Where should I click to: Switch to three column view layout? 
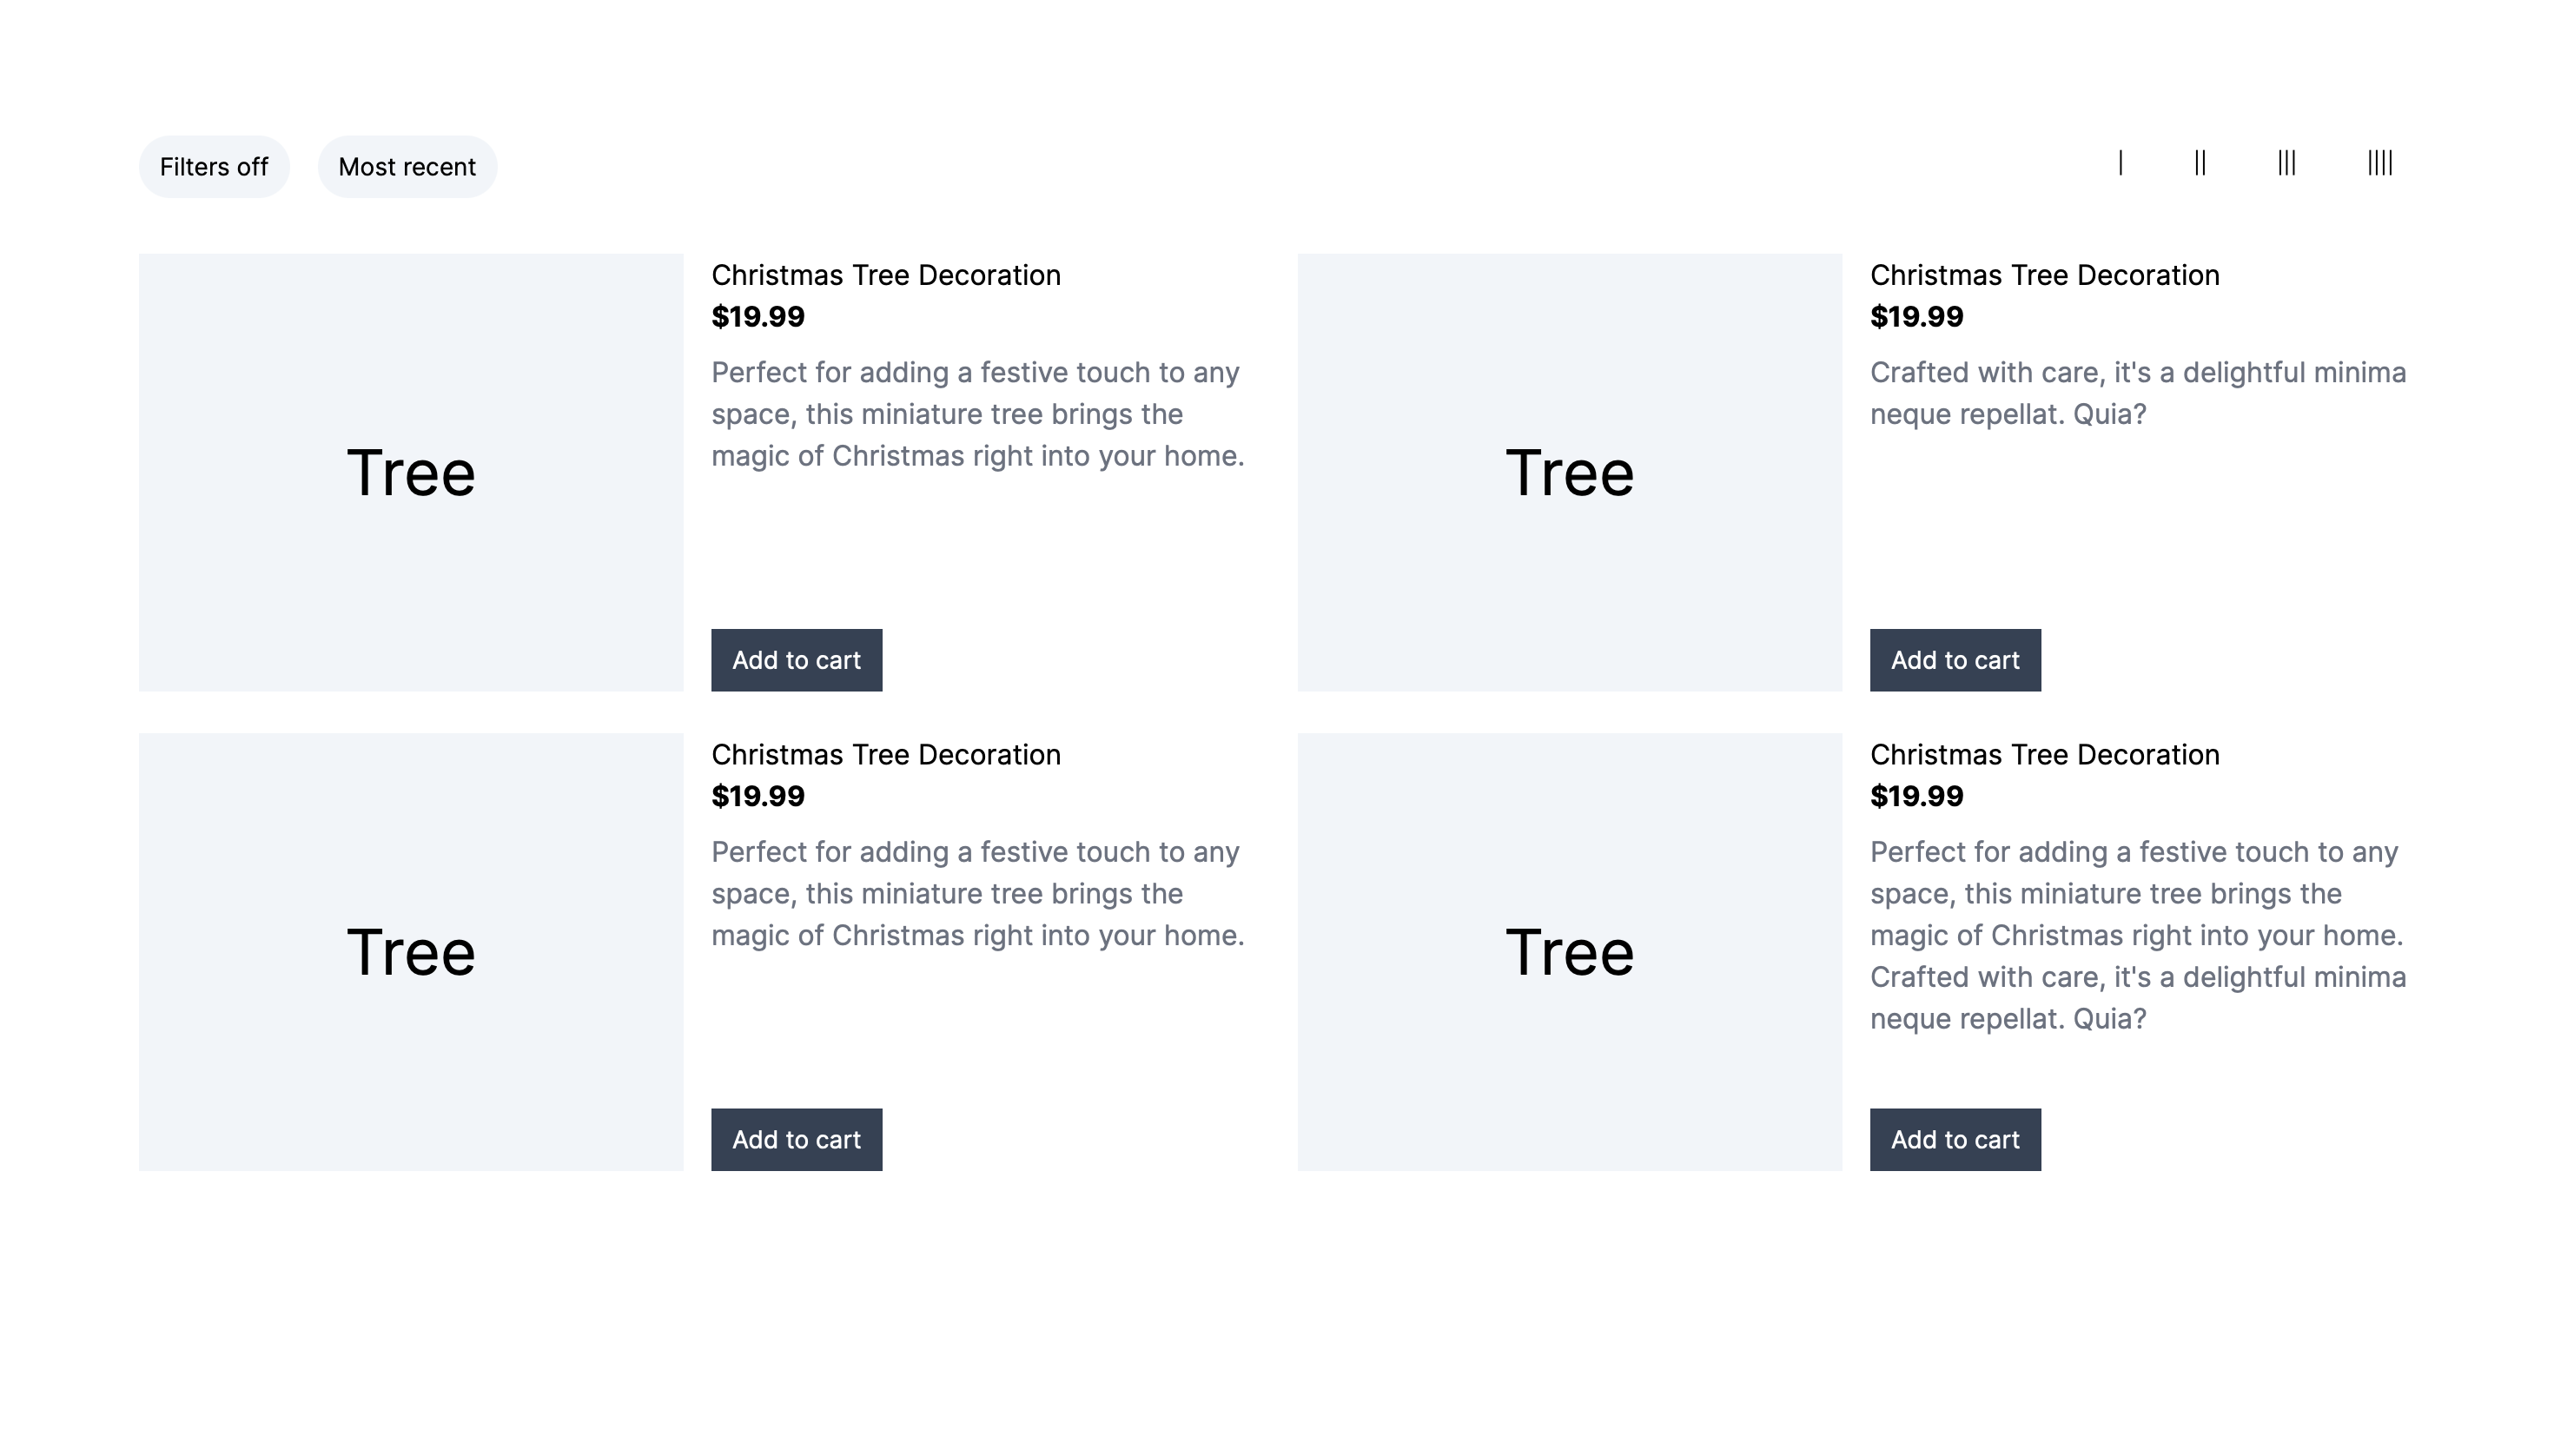2287,165
